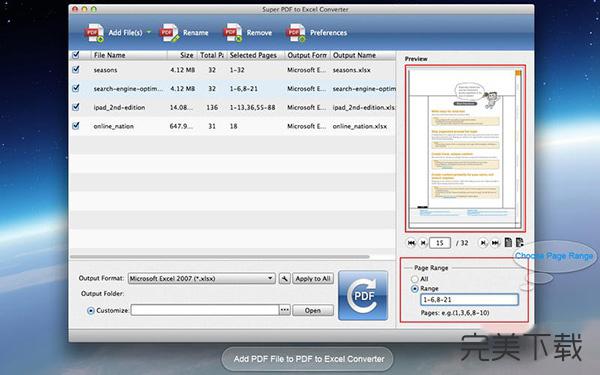Go to the first preview page

pos(411,243)
